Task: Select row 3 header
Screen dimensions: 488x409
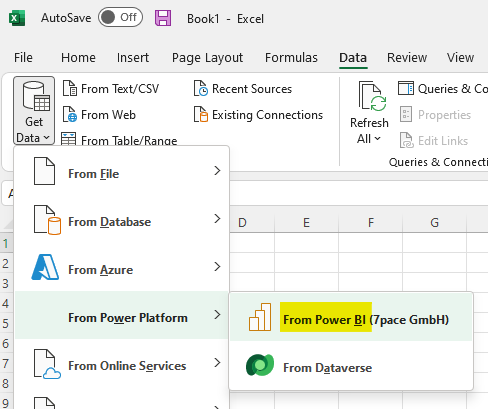Action: 6,284
